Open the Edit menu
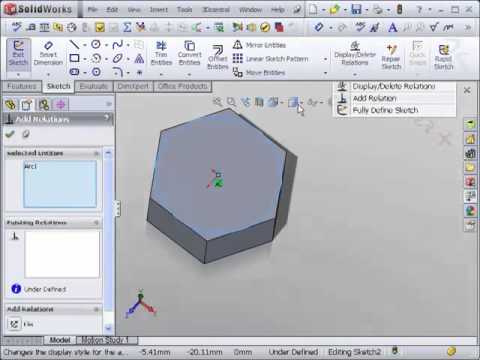The width and height of the screenshot is (480, 360). pos(112,10)
